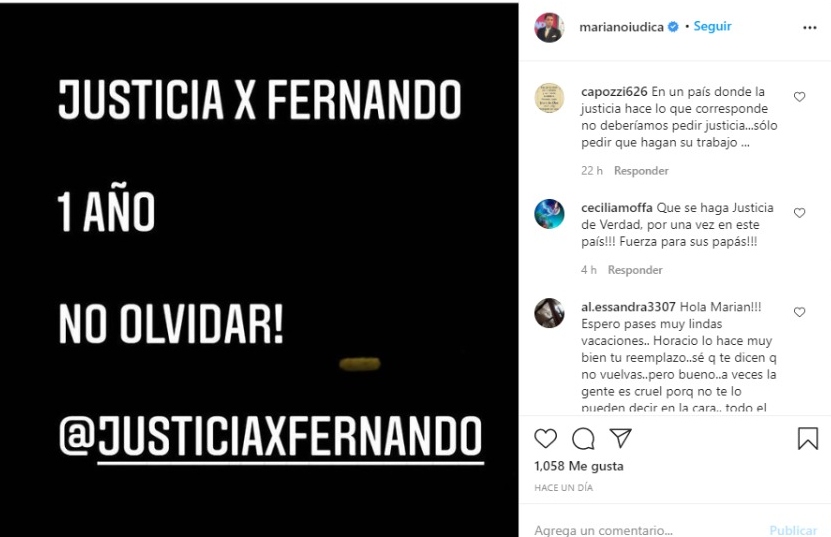The width and height of the screenshot is (831, 537).
Task: Follow the account with Seguir
Action: click(x=712, y=26)
